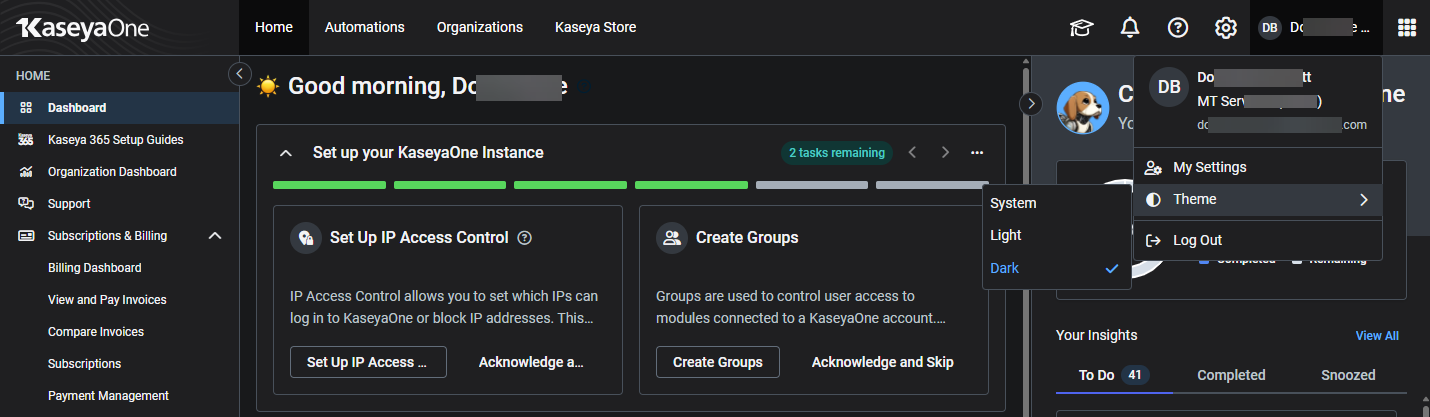This screenshot has height=417, width=1430.
Task: Expand the Theme submenu
Action: point(1258,200)
